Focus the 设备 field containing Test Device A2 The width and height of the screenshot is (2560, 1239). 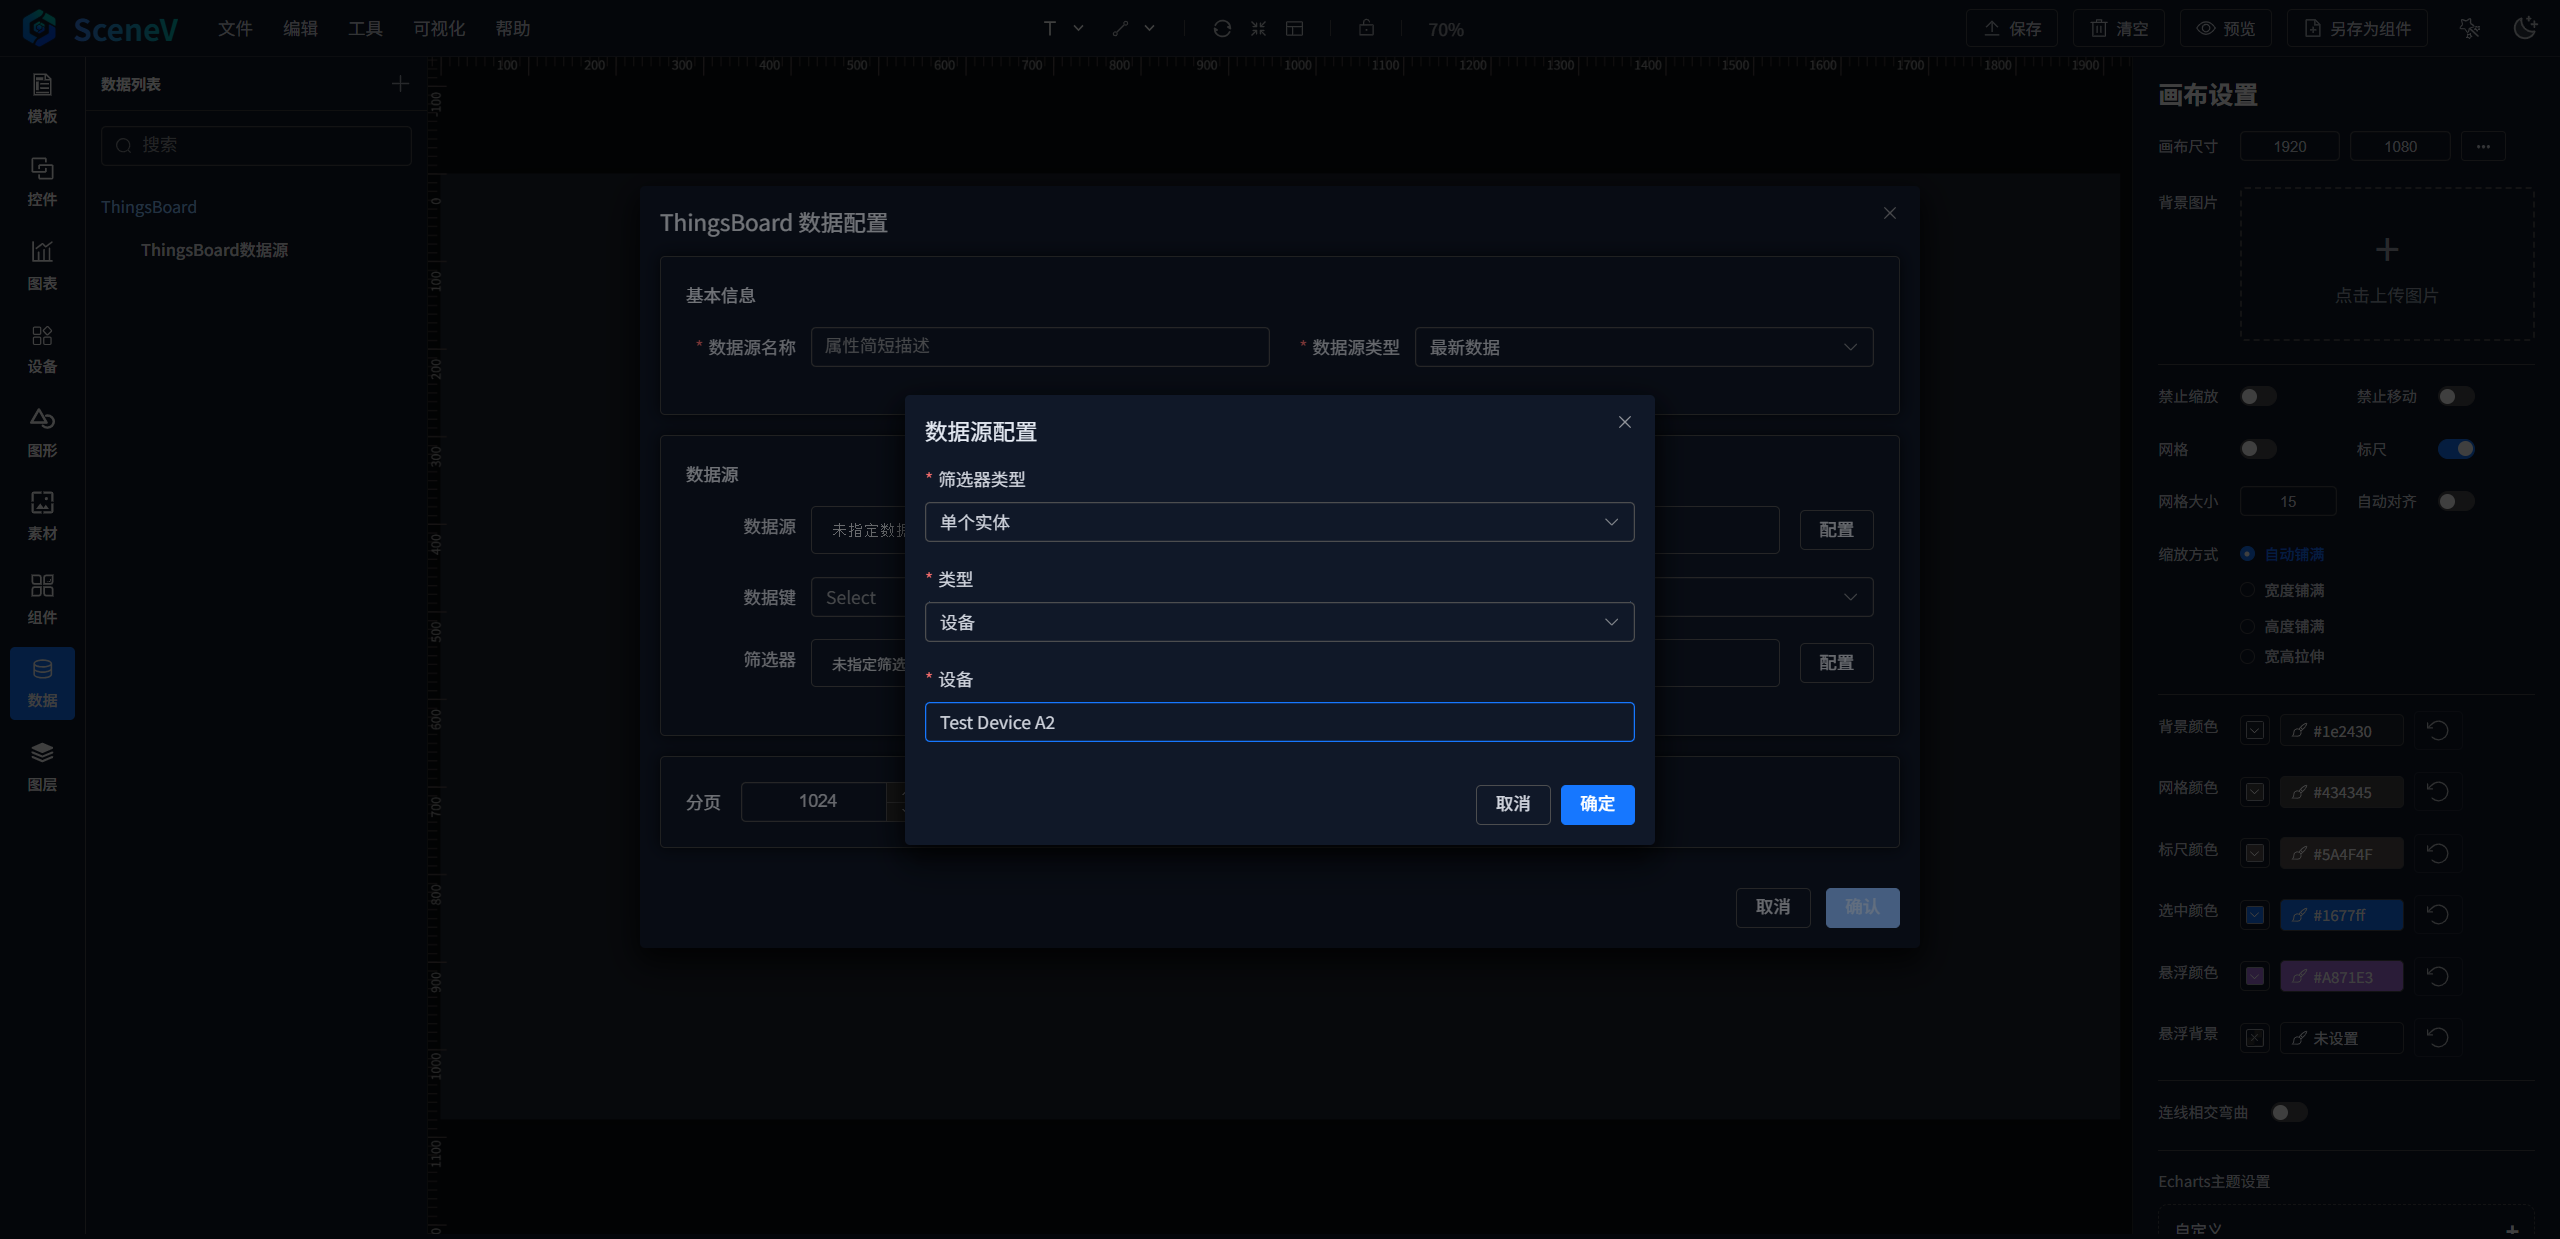(1280, 722)
